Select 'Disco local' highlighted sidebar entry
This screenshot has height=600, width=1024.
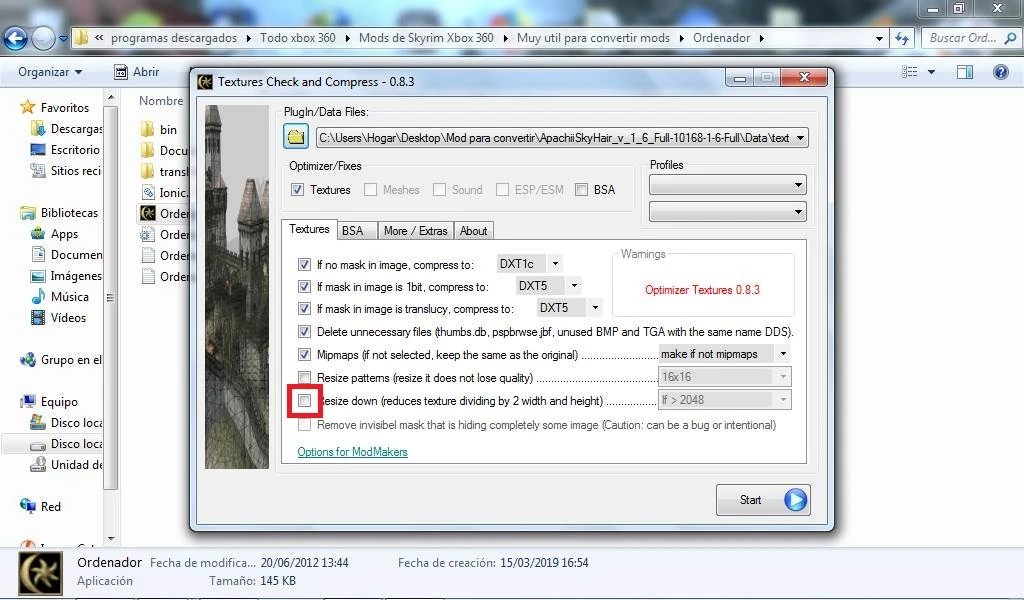[52, 444]
